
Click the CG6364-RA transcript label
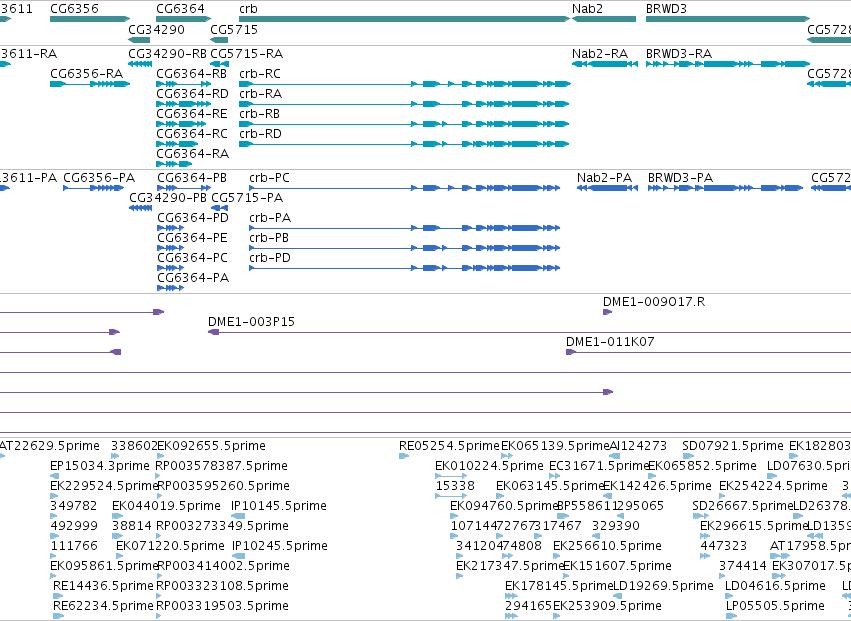point(192,154)
